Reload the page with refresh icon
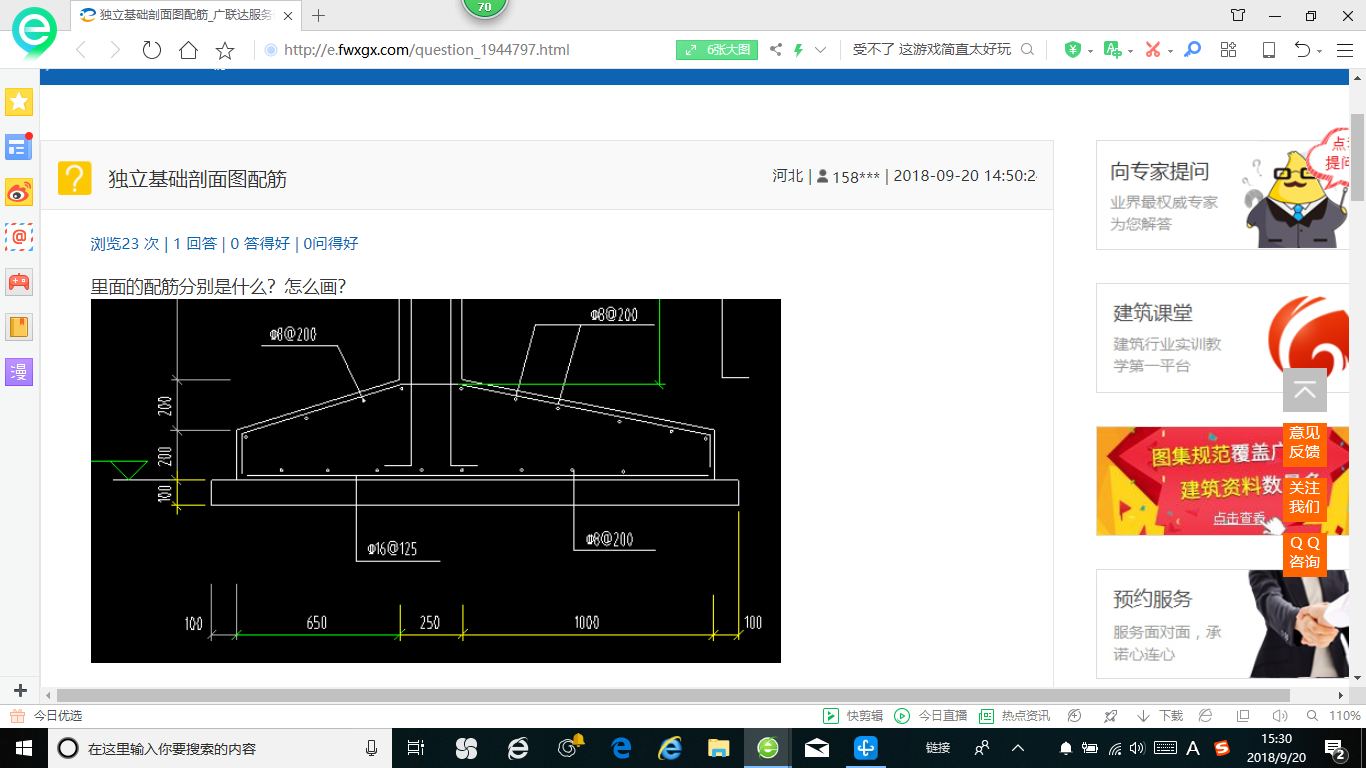1366x768 pixels. pyautogui.click(x=152, y=50)
